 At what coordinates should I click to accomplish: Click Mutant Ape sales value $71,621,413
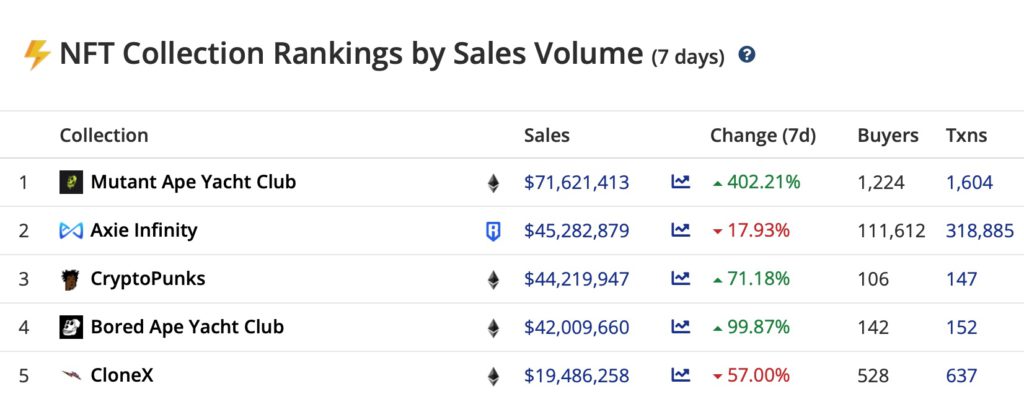click(x=577, y=182)
